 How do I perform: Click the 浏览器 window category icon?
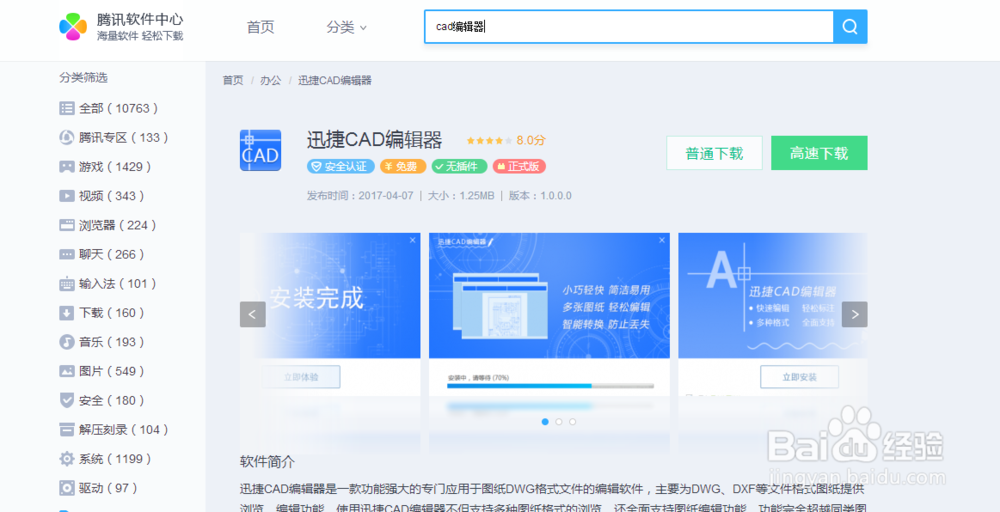pos(67,225)
